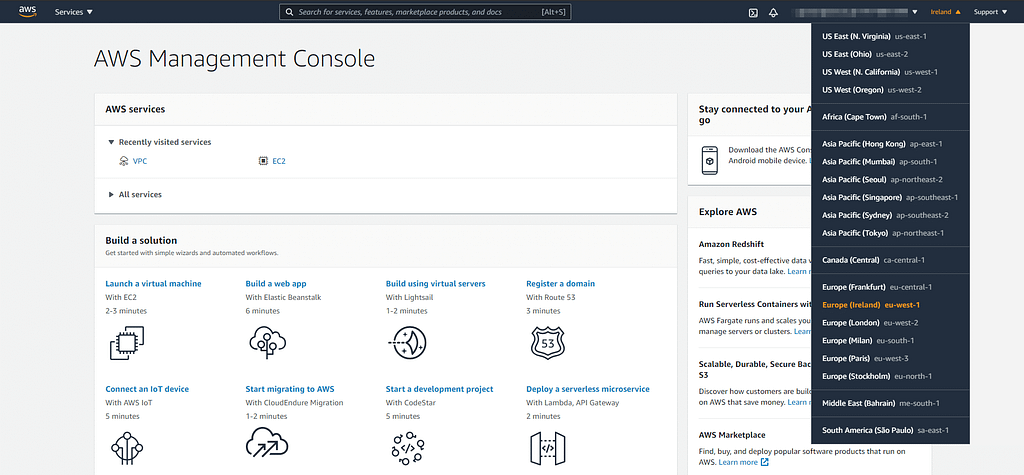Click the EC2 chip icon
The width and height of the screenshot is (1024, 475).
(264, 161)
